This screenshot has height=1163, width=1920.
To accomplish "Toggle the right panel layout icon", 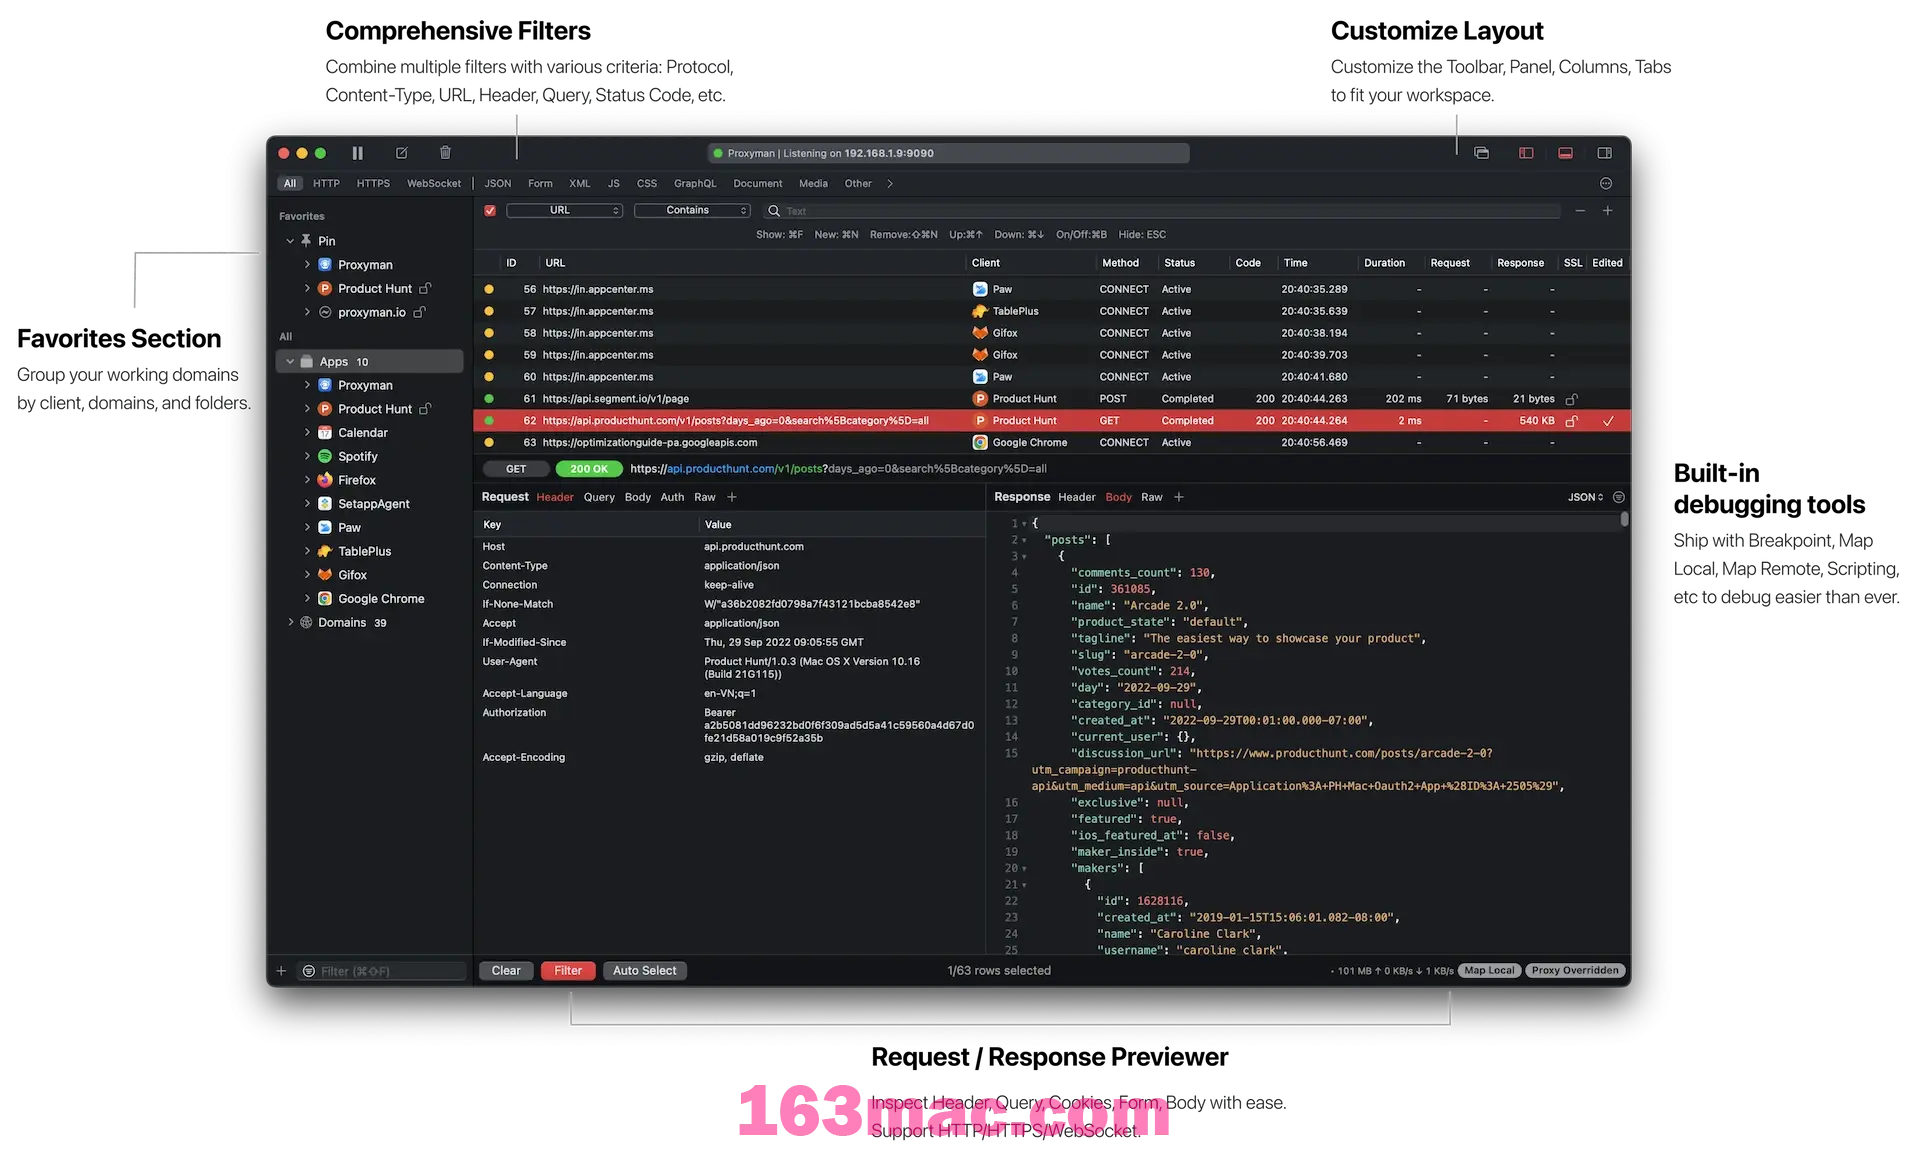I will 1605,153.
